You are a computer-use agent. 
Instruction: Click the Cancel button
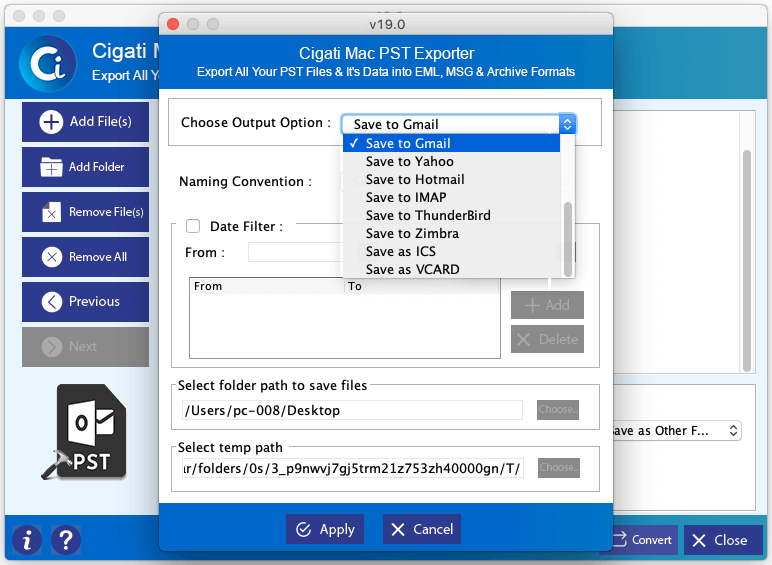tap(422, 529)
